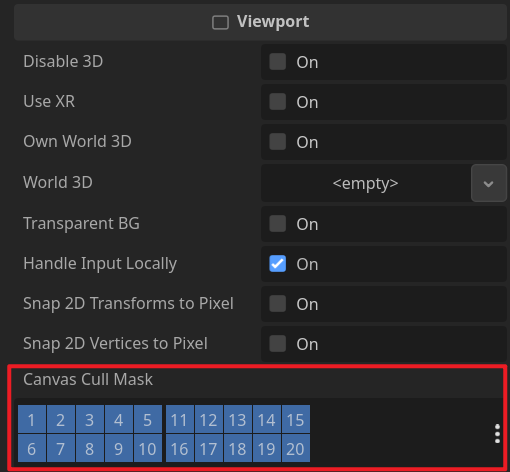Open the Canvas Cull Mask three-dots menu
The image size is (510, 472).
[x=497, y=434]
